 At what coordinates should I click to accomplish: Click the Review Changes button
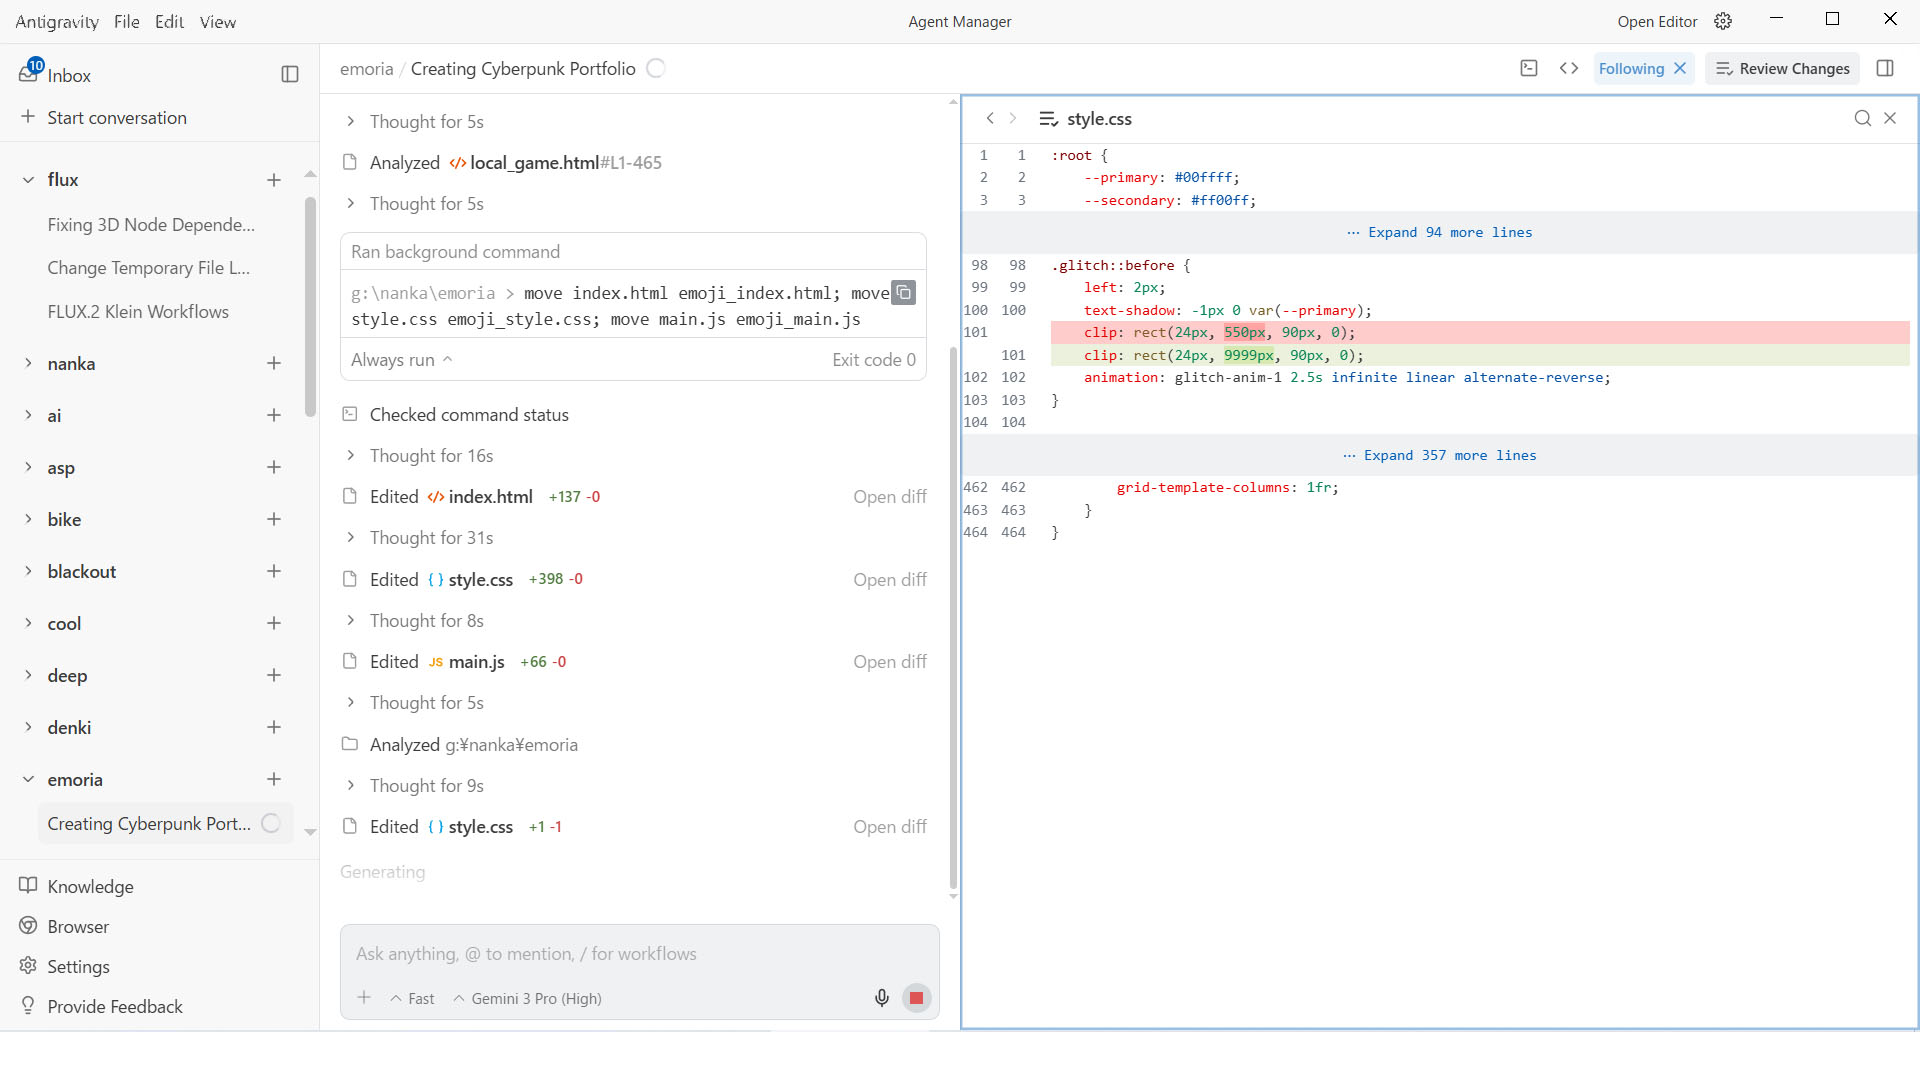(x=1782, y=68)
